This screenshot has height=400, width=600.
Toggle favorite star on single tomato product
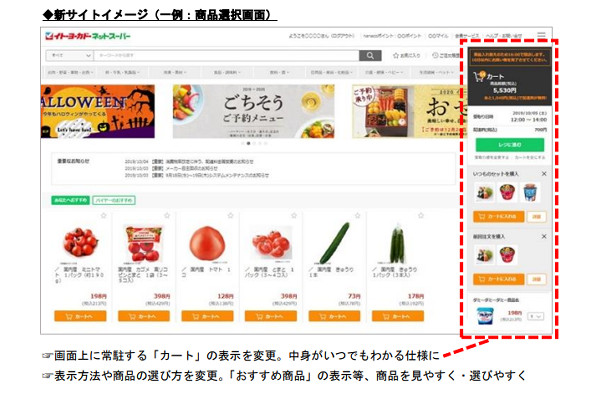coord(230,216)
